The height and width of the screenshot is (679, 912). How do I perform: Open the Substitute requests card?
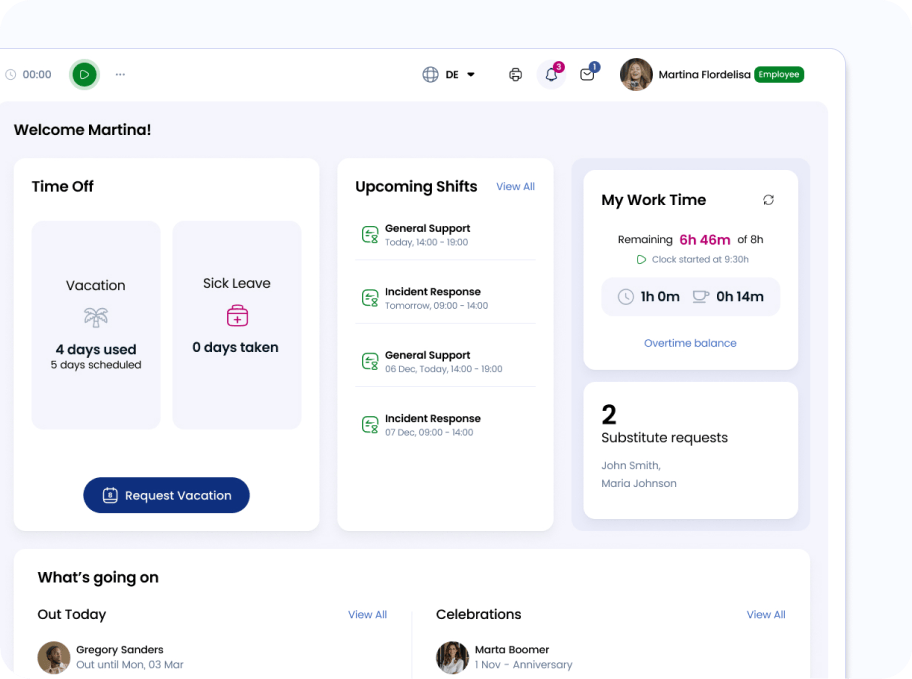(690, 450)
